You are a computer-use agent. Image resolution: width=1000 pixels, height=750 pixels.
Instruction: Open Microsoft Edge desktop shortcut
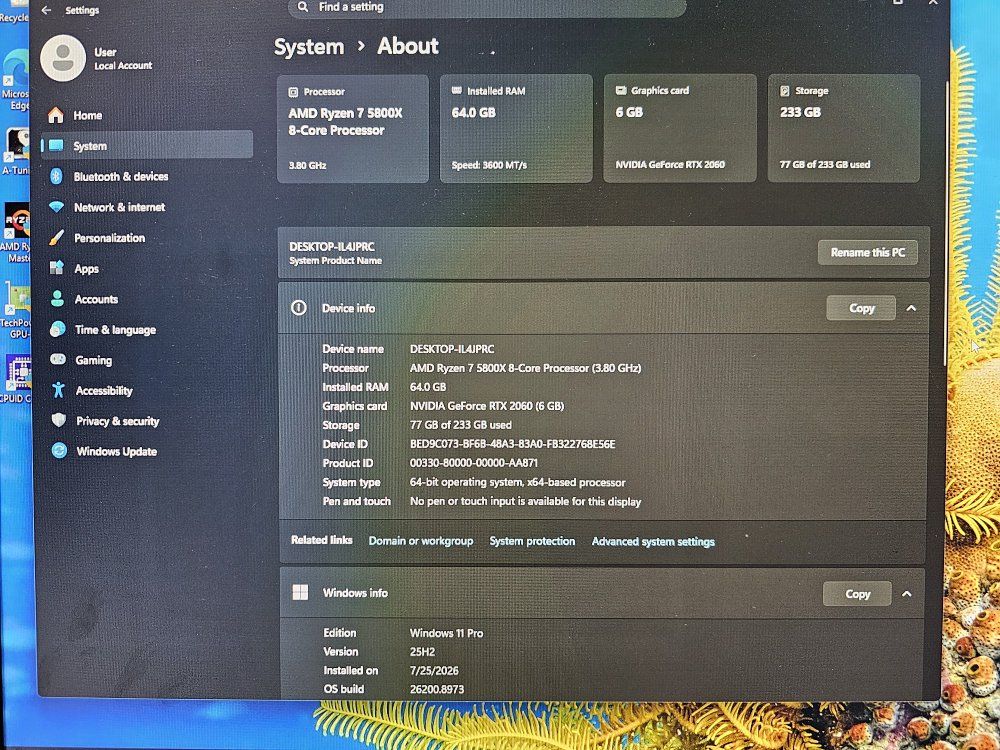click(15, 80)
